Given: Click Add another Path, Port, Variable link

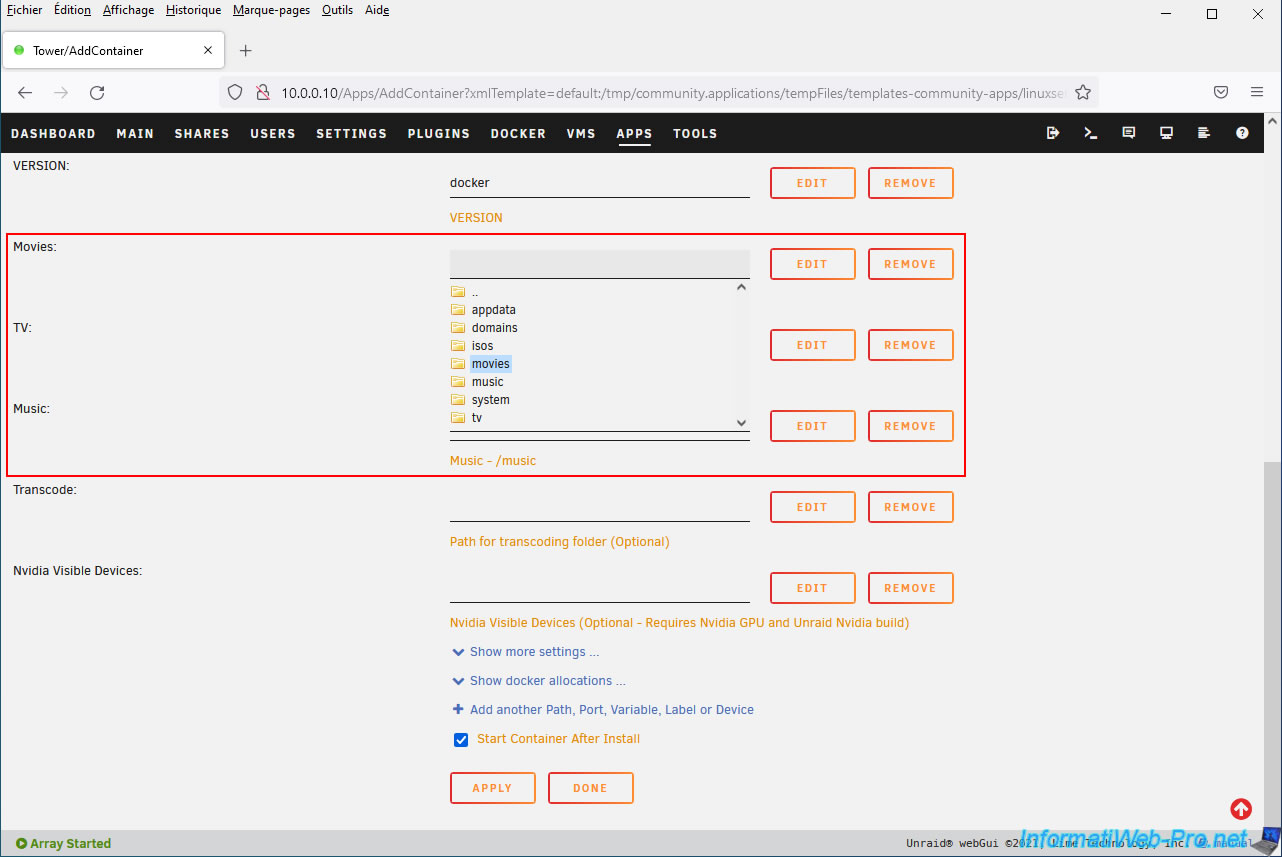Looking at the screenshot, I should click(x=611, y=710).
